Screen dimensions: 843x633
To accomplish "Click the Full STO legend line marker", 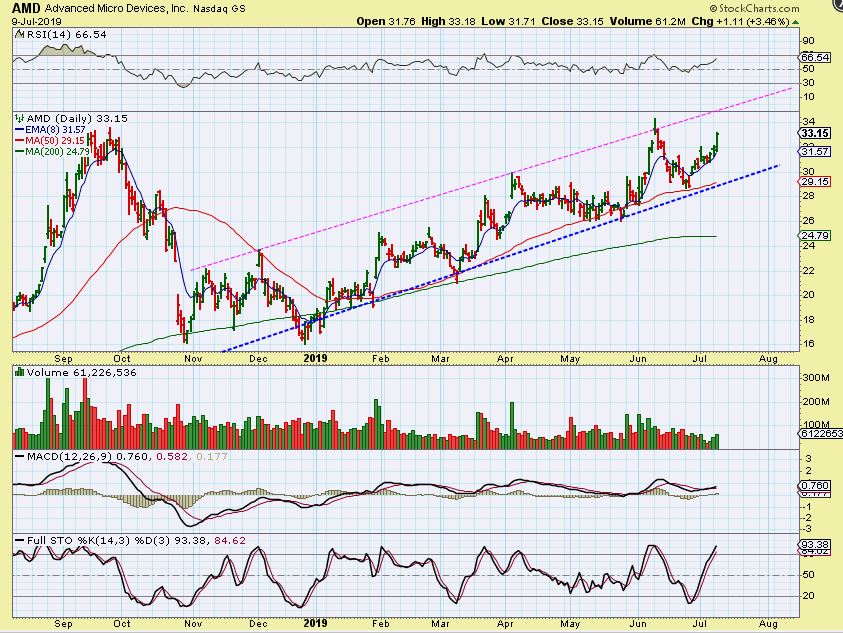I will [20, 540].
